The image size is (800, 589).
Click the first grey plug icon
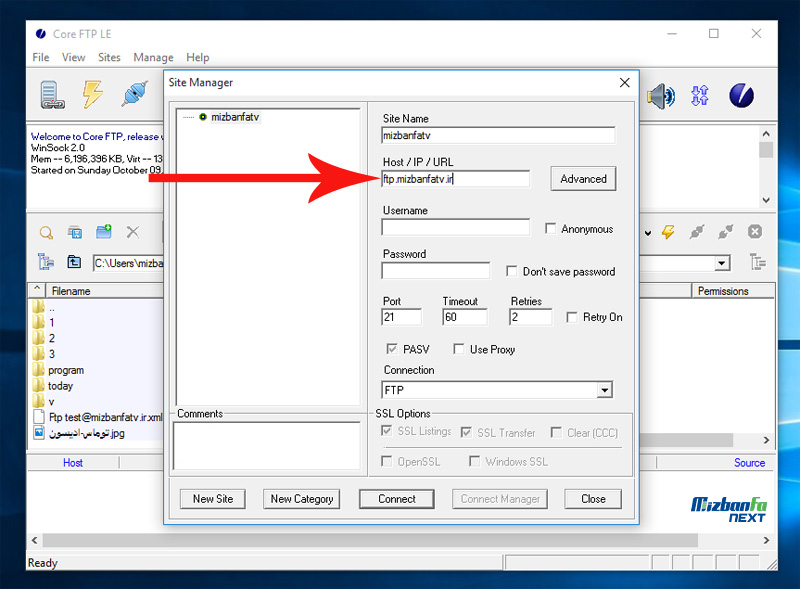click(697, 232)
